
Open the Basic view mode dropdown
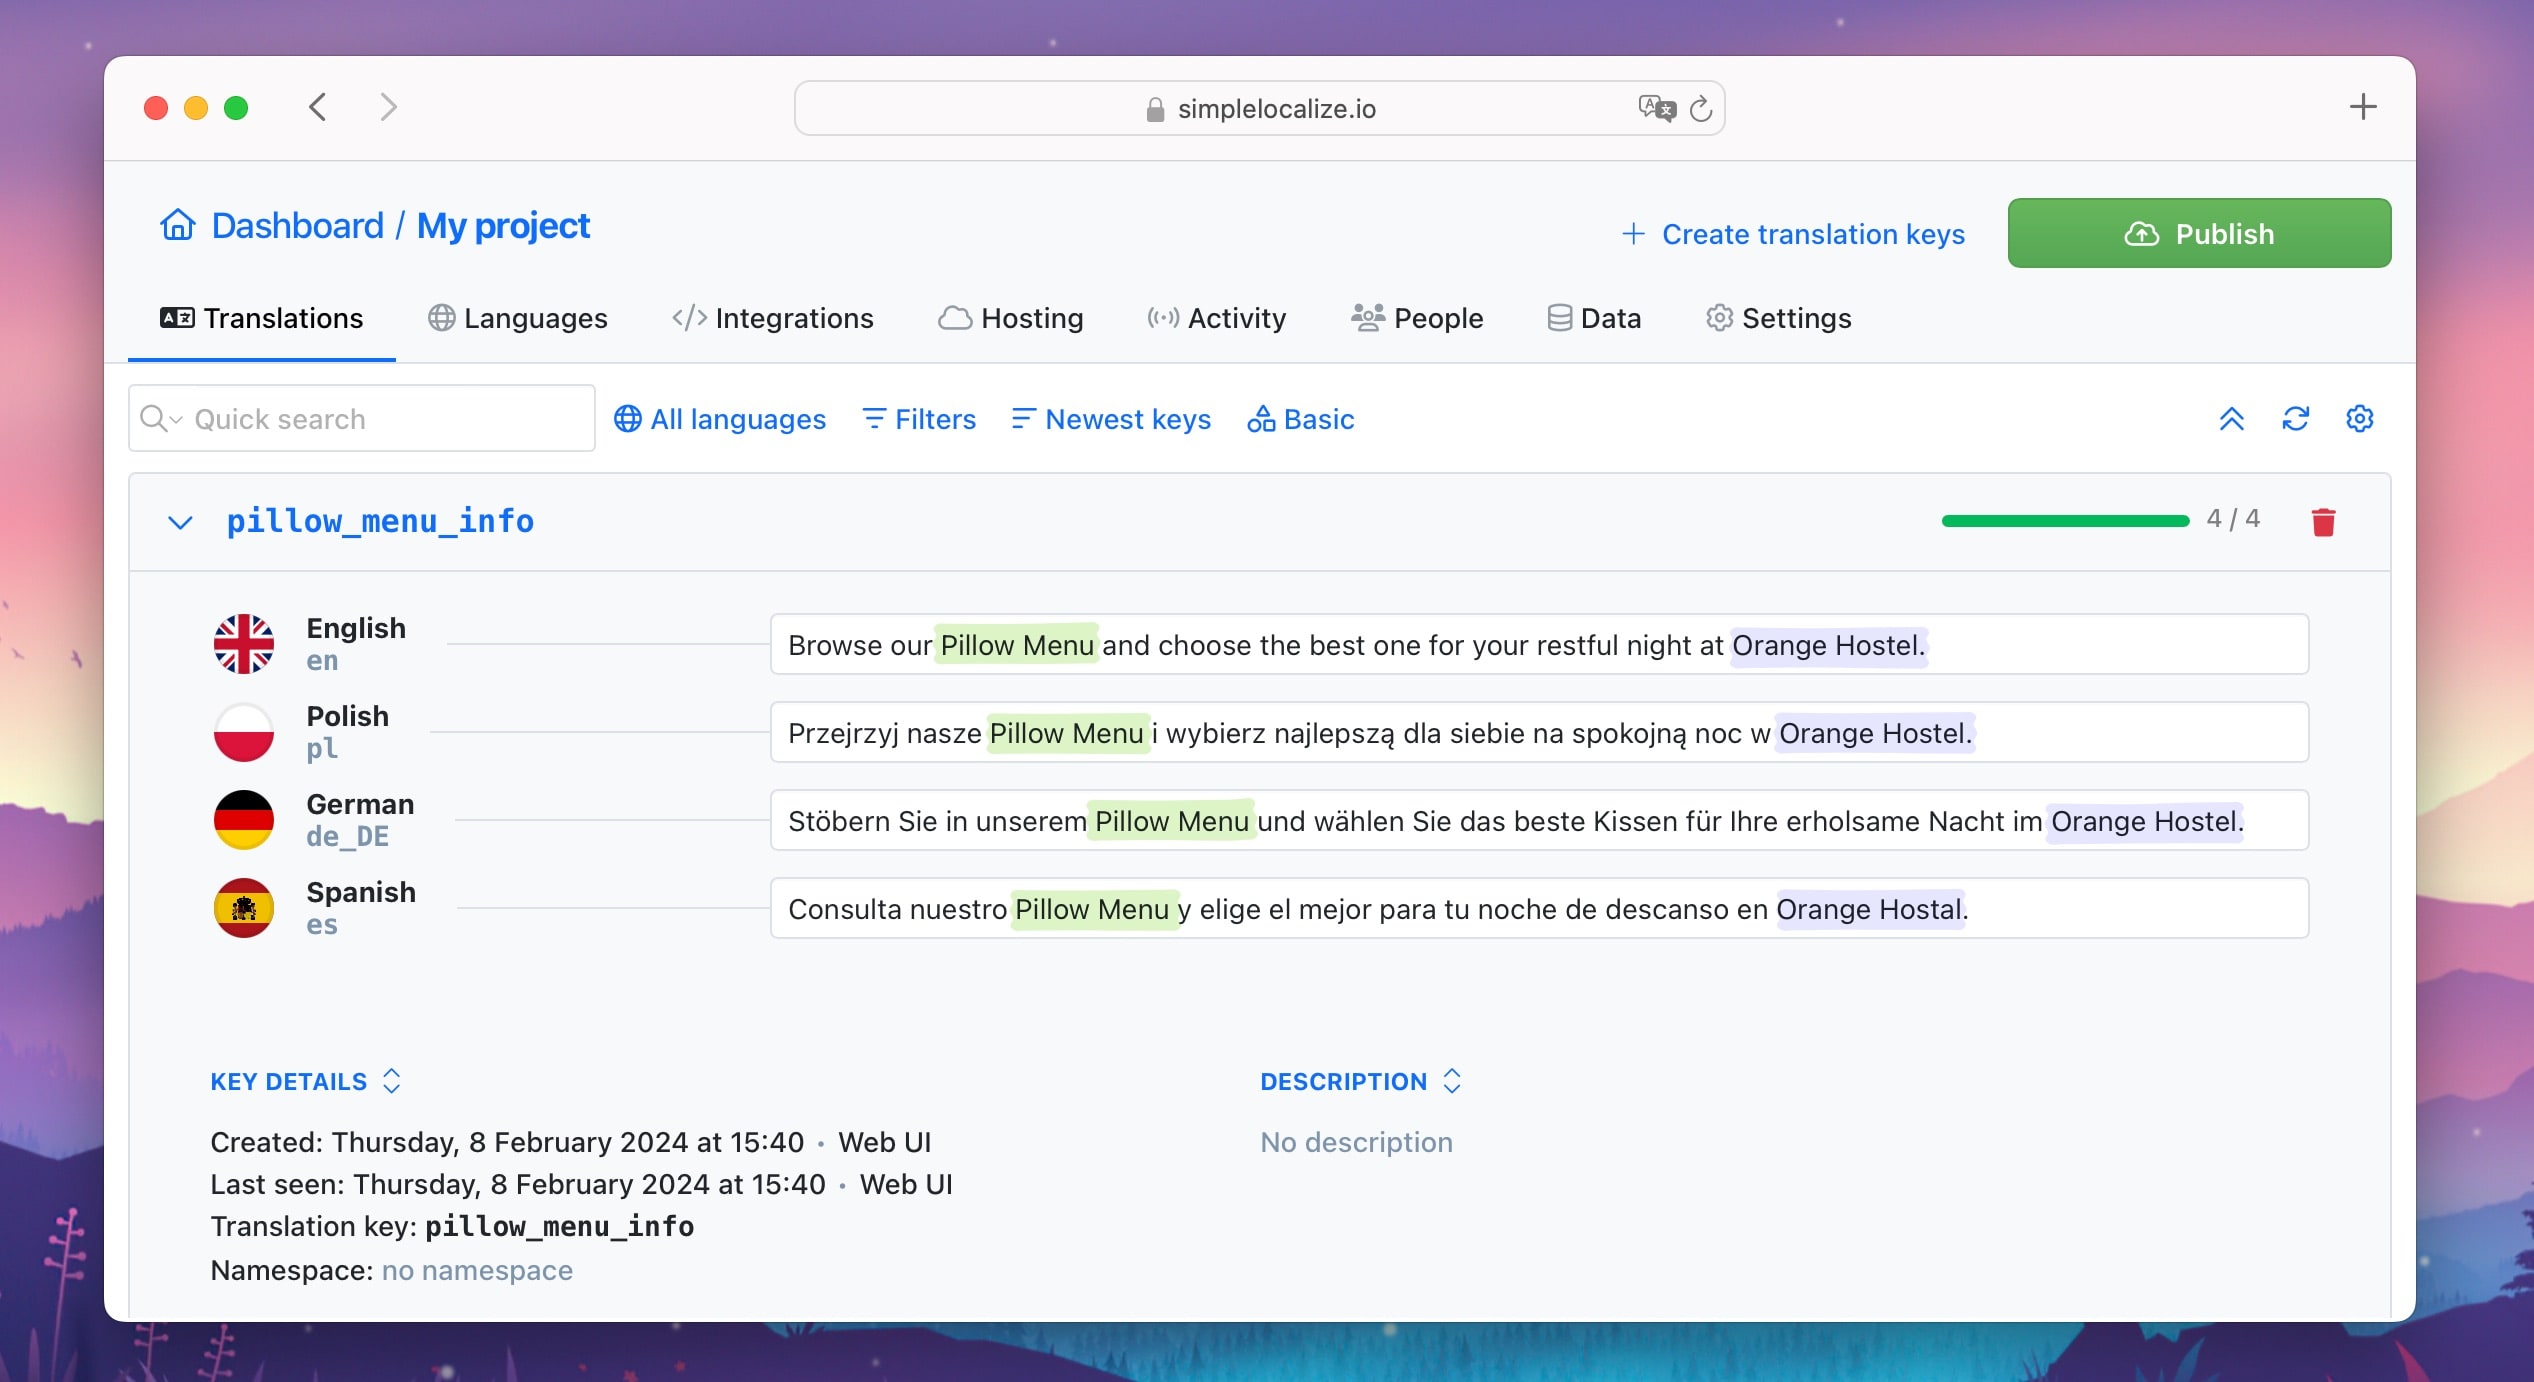click(1301, 419)
